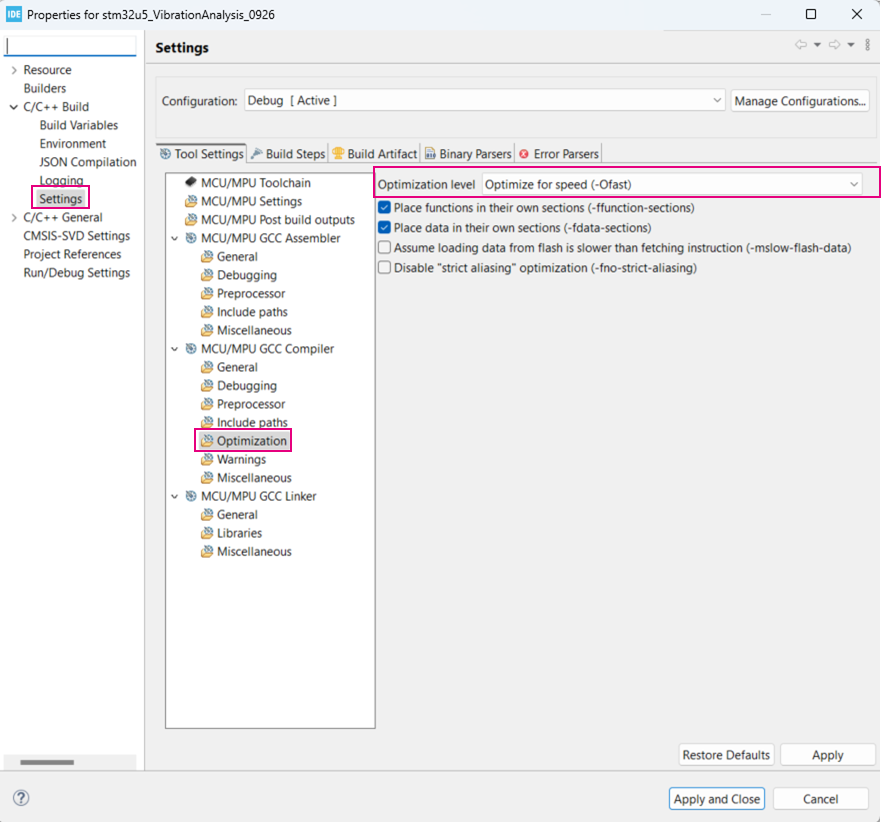881x822 pixels.
Task: Select Project References in left tree
Action: pos(72,255)
